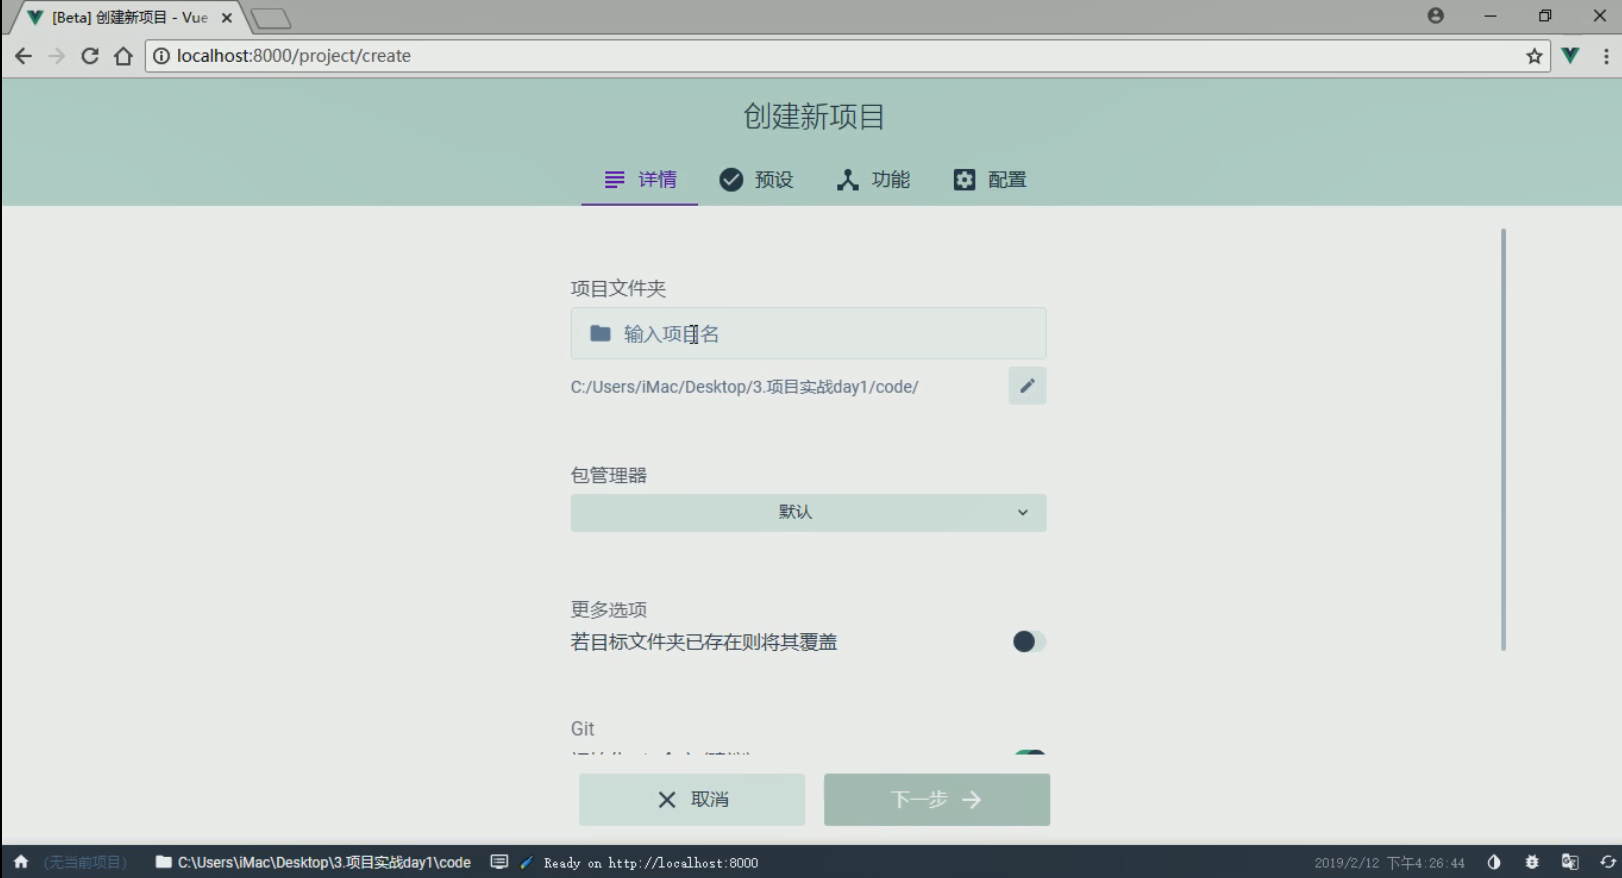The width and height of the screenshot is (1622, 878).
Task: Go back using the browser back arrow
Action: (23, 56)
